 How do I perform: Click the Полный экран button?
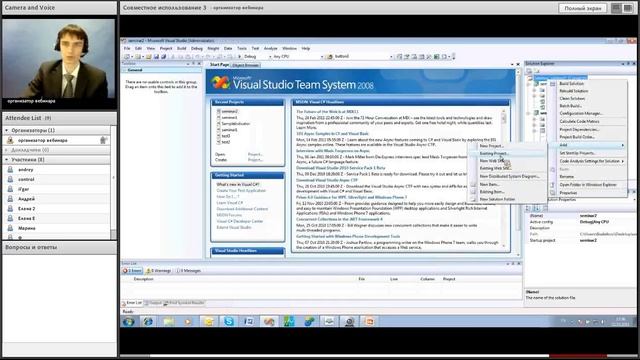pyautogui.click(x=583, y=8)
